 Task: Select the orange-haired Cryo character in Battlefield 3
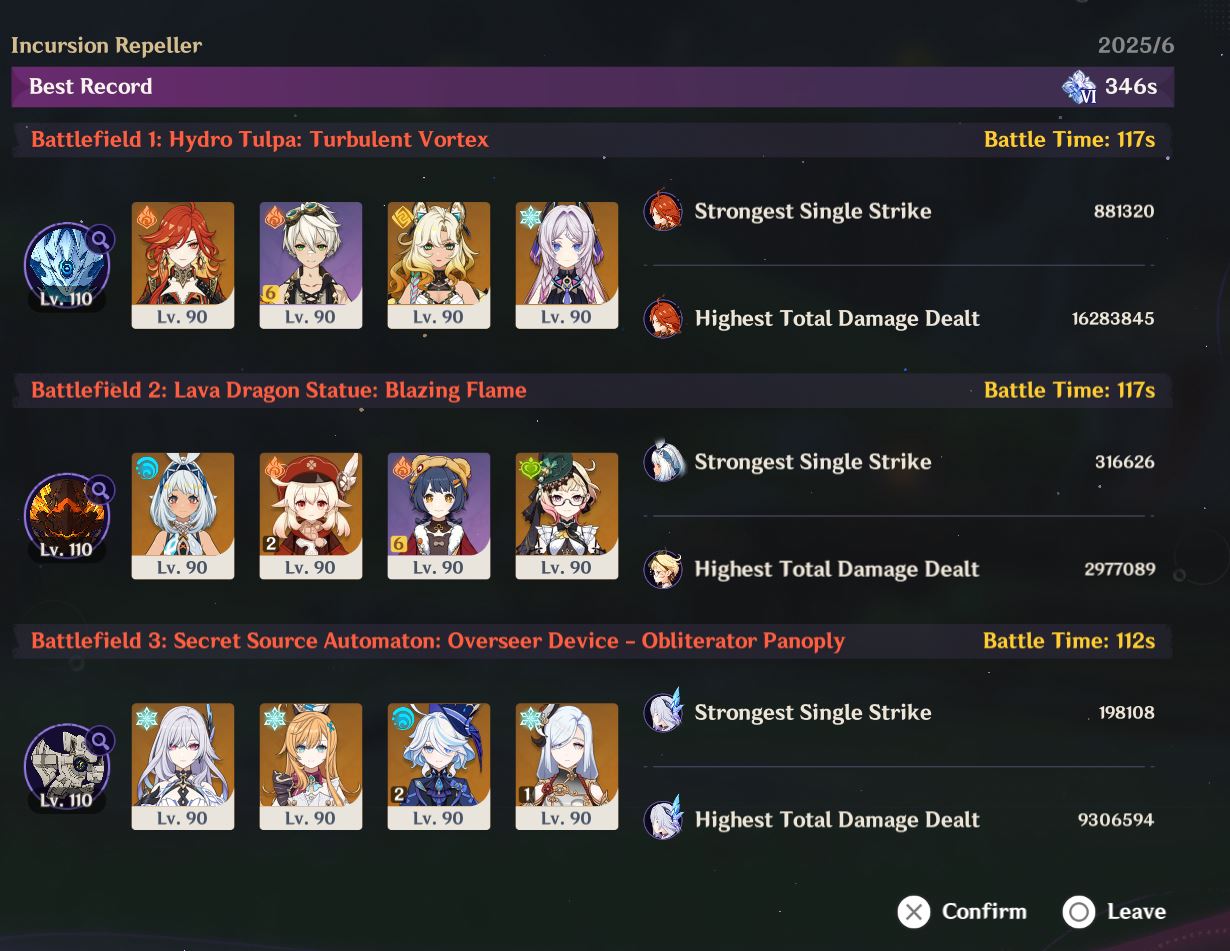pyautogui.click(x=311, y=767)
